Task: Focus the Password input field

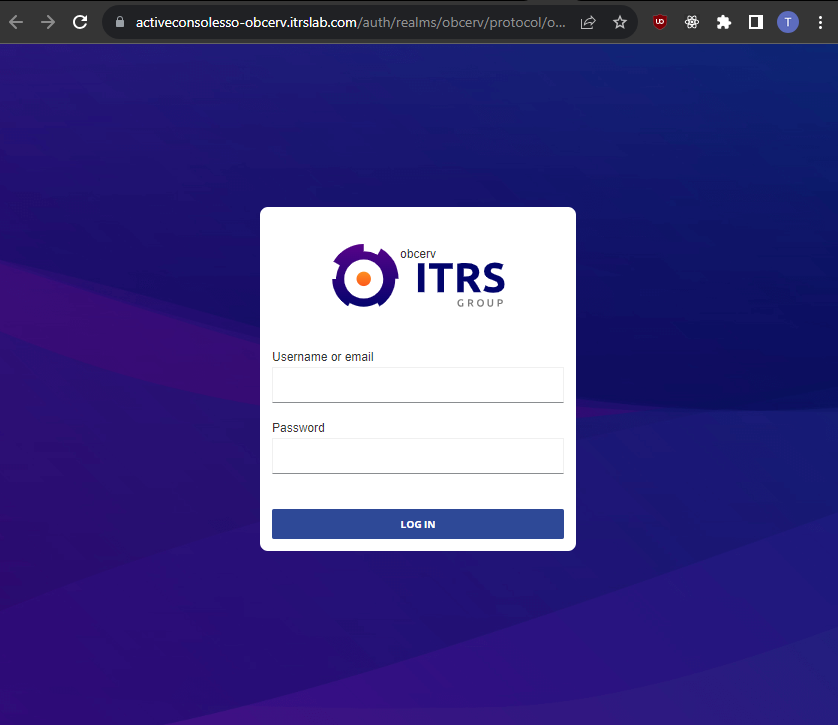Action: point(418,456)
